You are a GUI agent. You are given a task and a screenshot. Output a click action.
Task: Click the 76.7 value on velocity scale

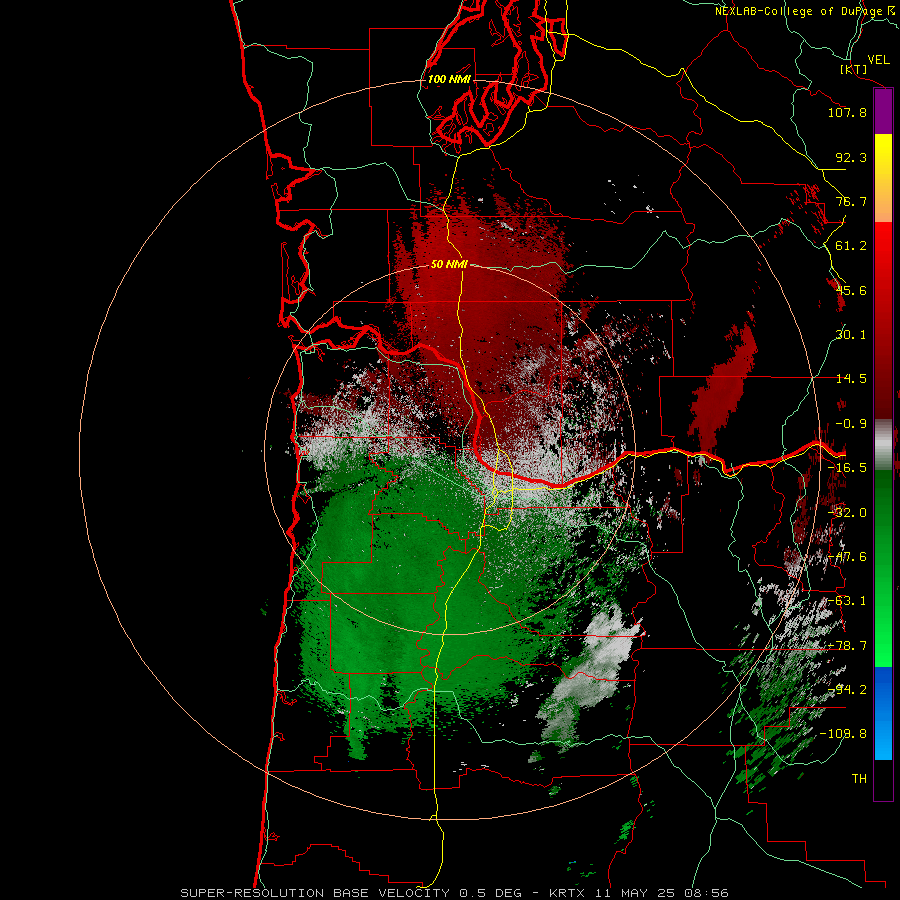point(851,201)
